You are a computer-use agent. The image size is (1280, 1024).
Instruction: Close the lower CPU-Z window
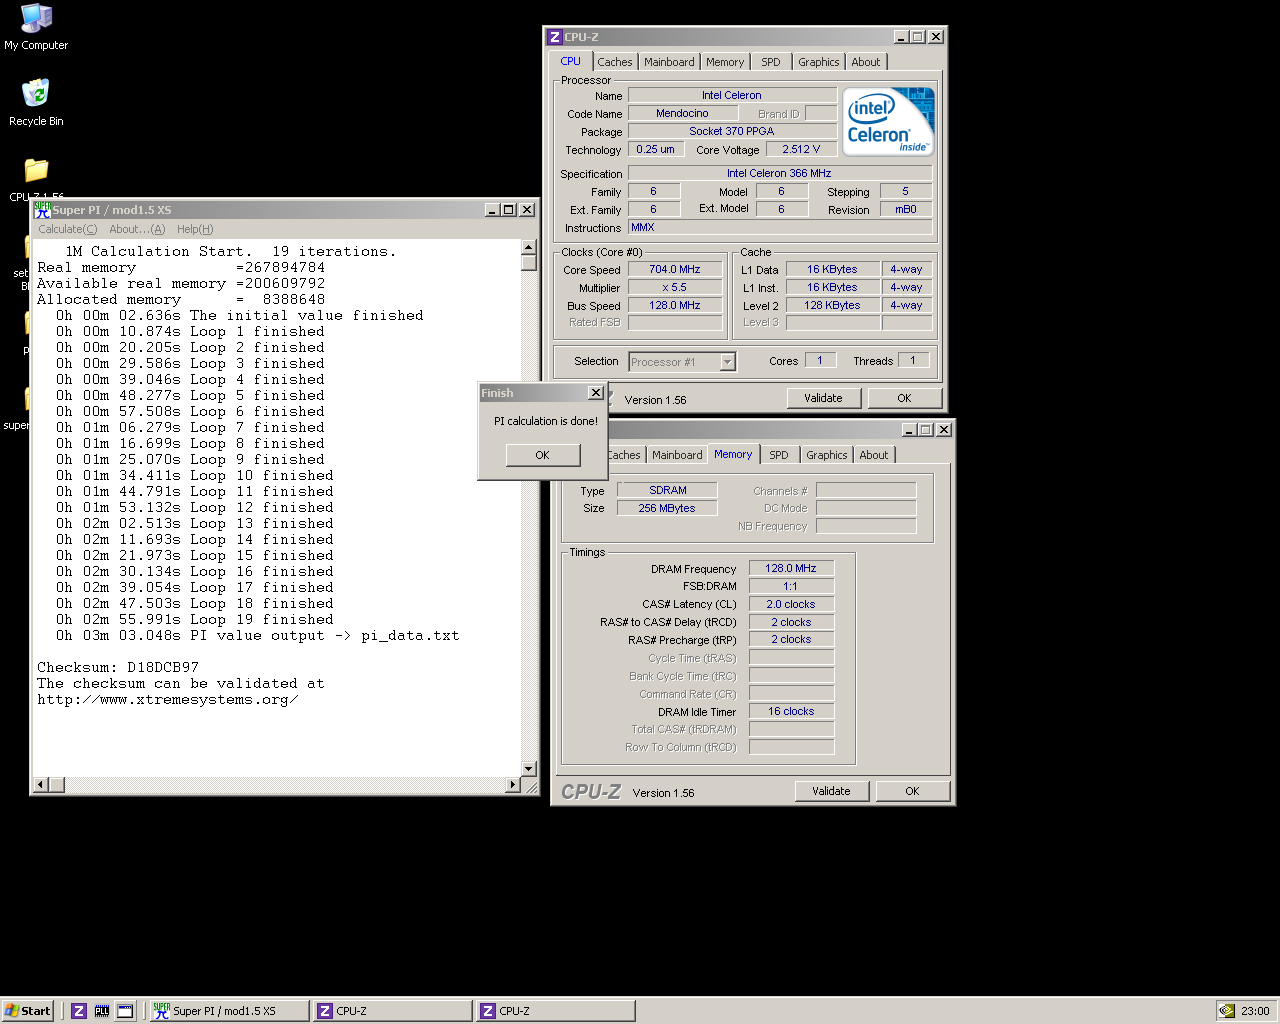944,429
